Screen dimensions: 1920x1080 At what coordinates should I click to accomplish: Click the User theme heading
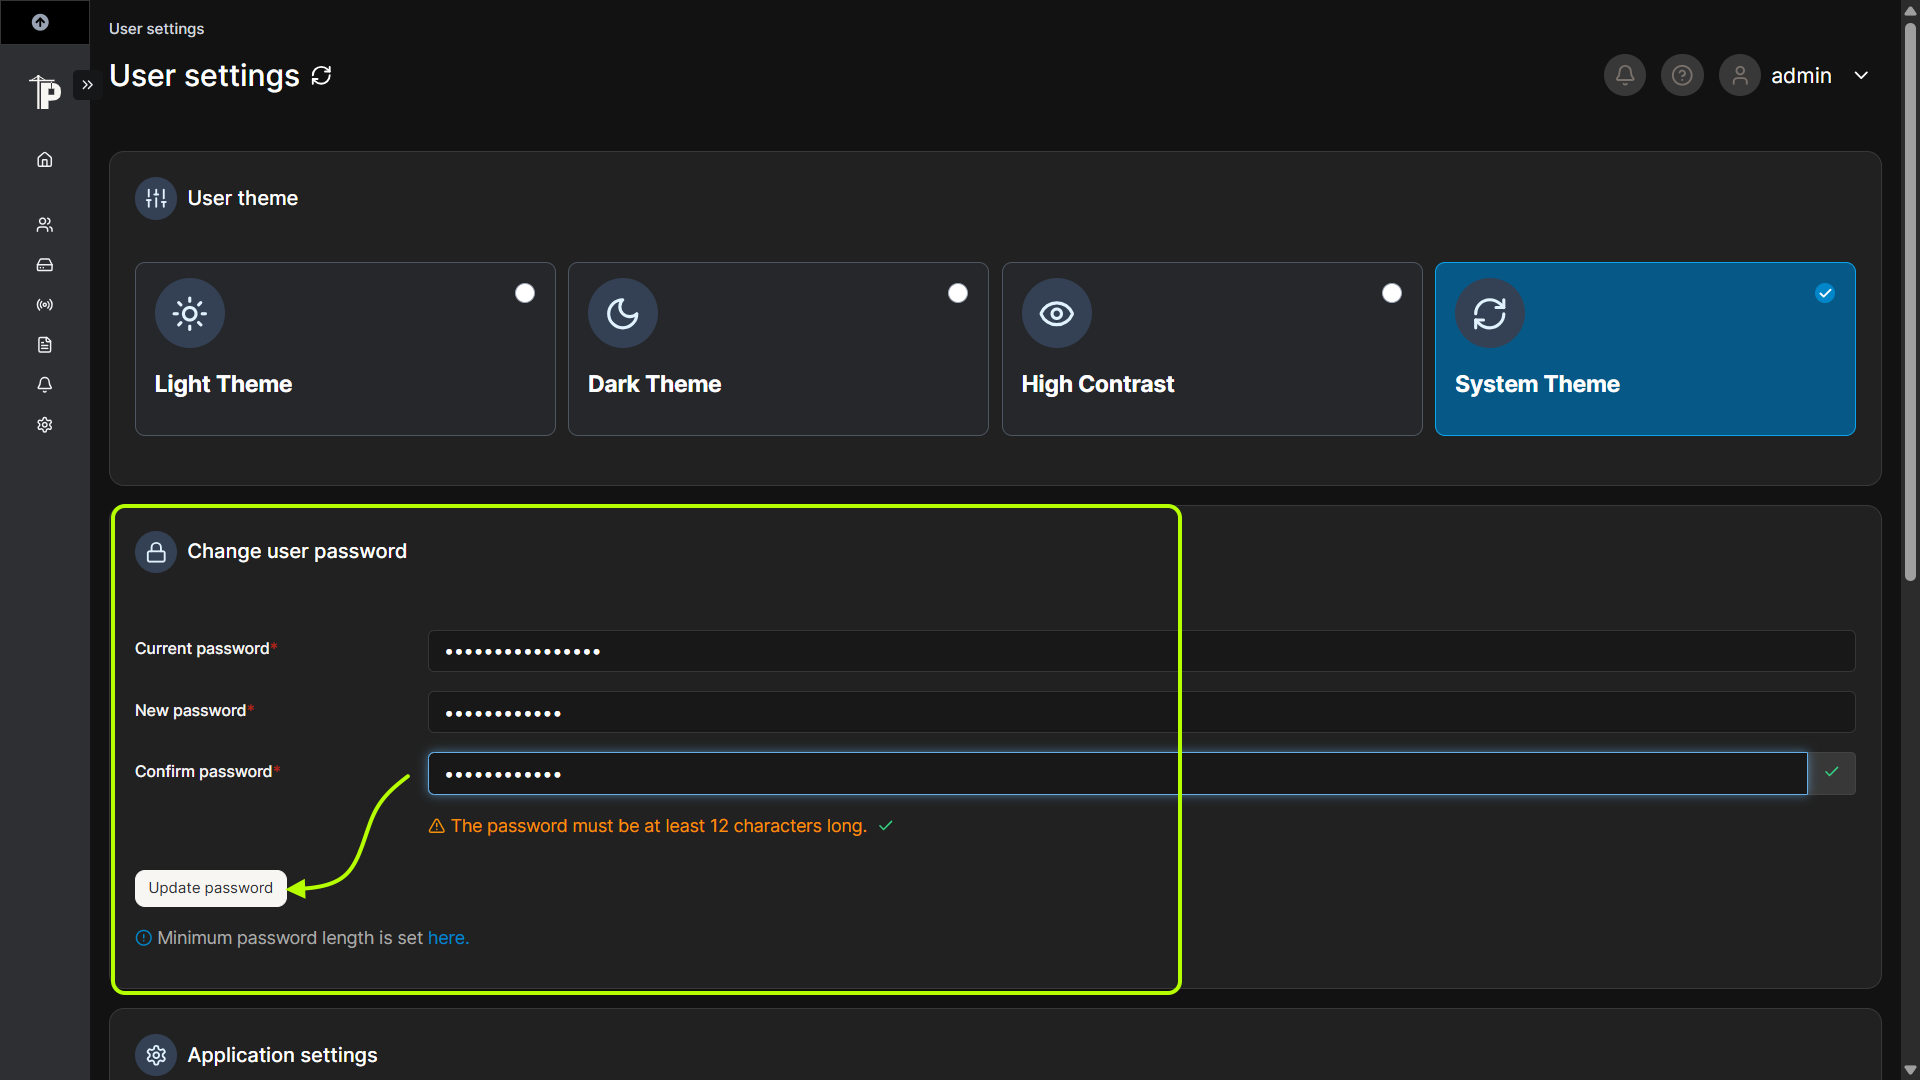242,198
